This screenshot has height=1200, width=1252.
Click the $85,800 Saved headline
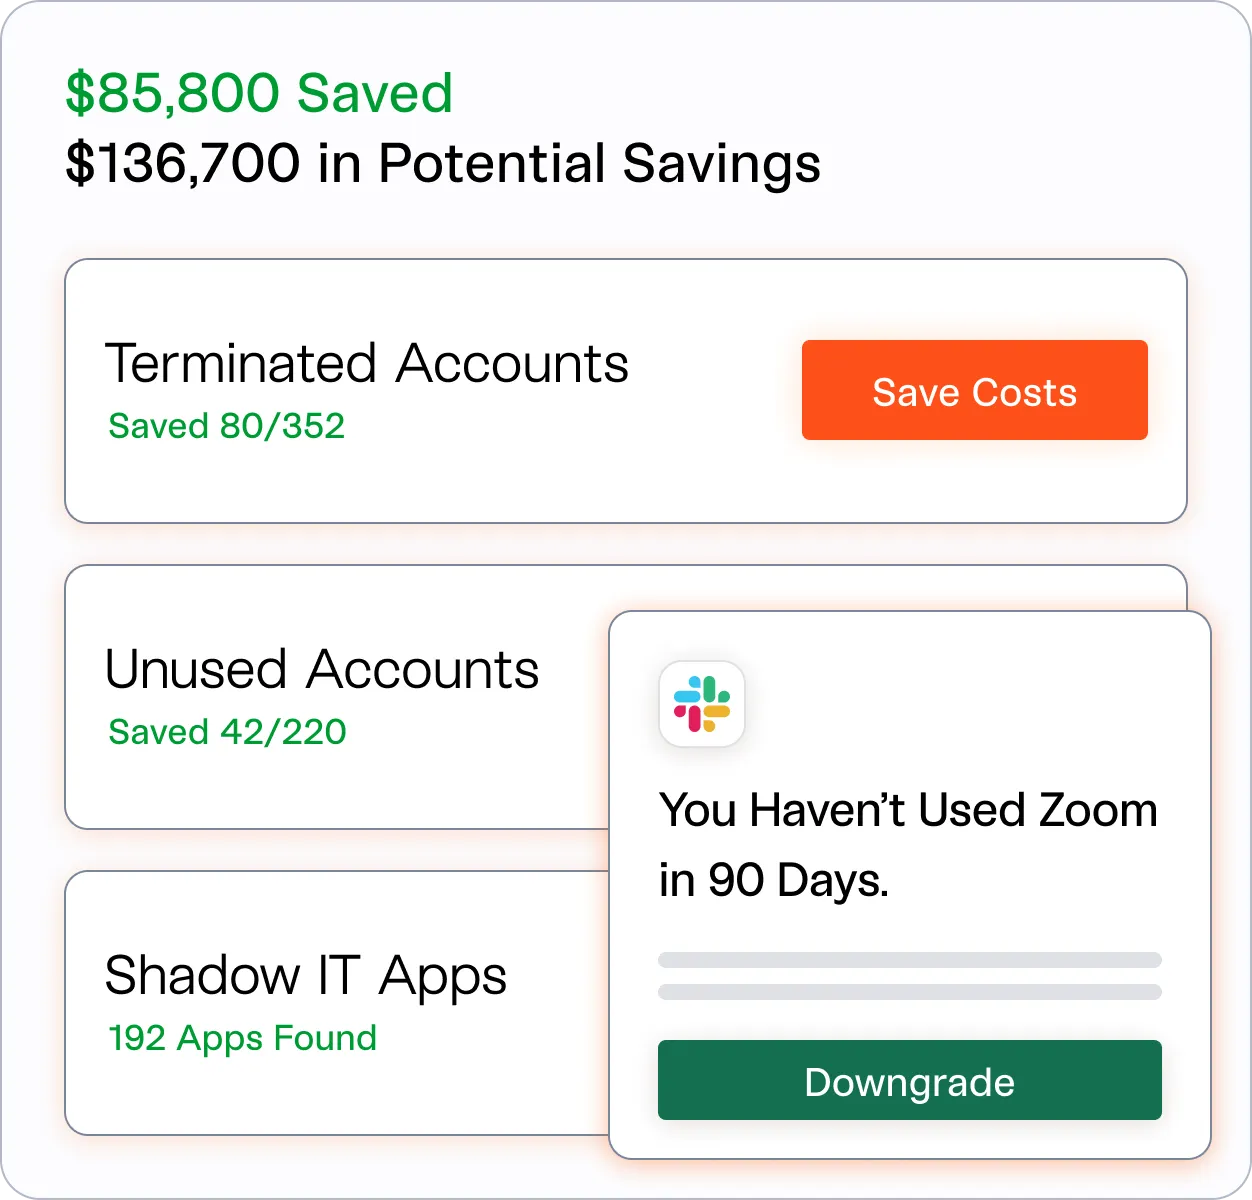[259, 93]
